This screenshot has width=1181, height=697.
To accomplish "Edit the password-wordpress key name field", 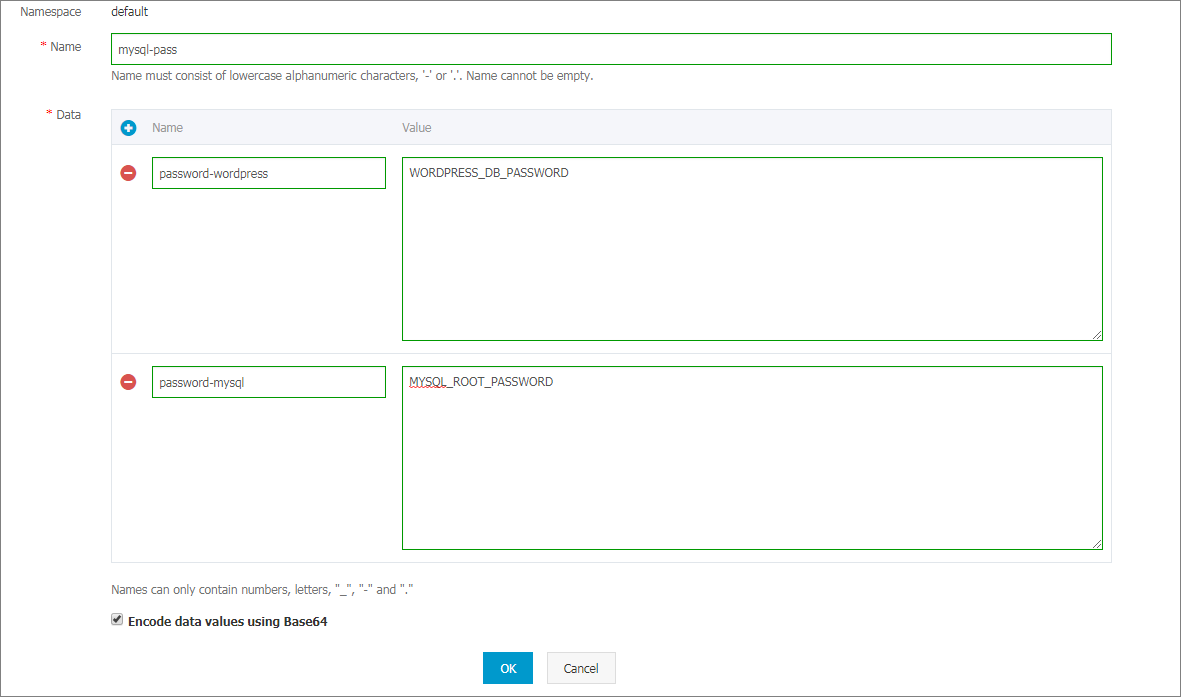I will 269,173.
